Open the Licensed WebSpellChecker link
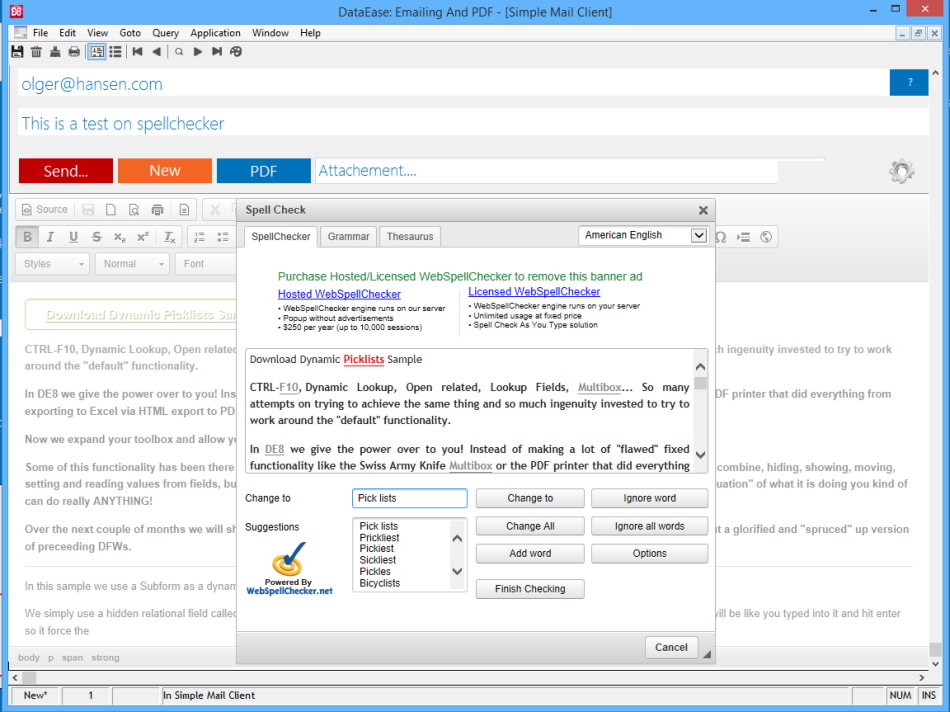 [x=534, y=291]
